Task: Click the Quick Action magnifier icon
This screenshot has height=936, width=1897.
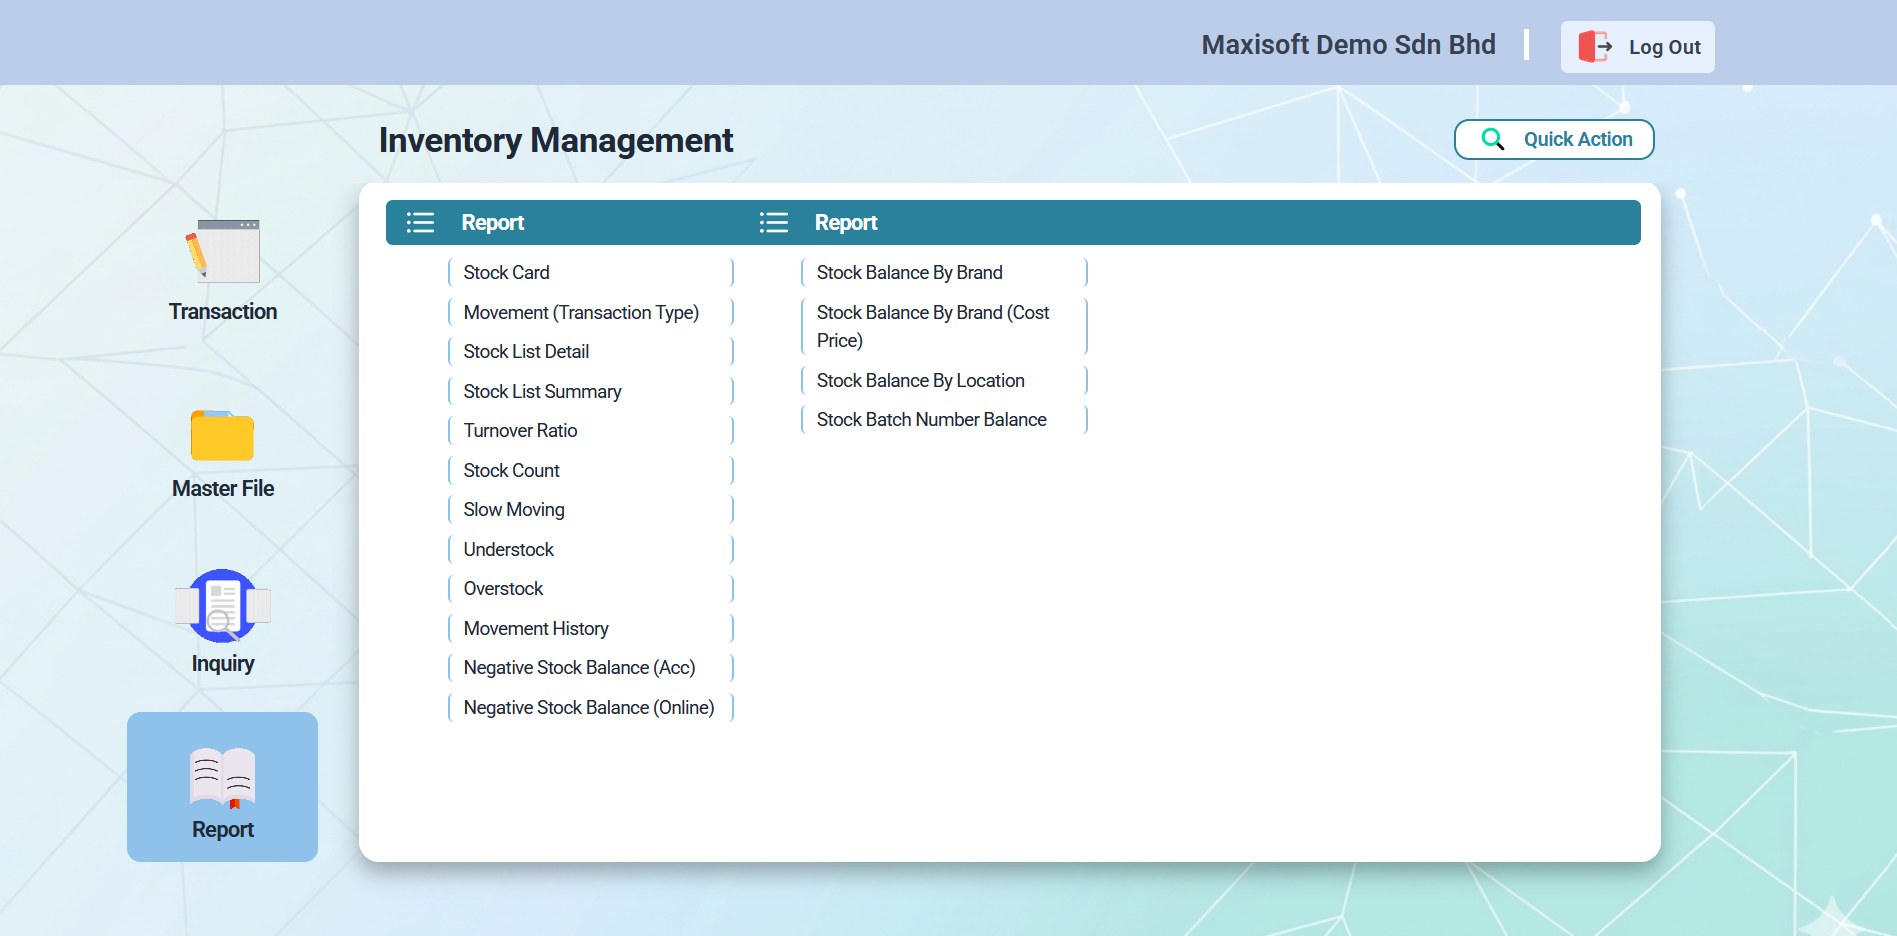Action: pyautogui.click(x=1492, y=139)
